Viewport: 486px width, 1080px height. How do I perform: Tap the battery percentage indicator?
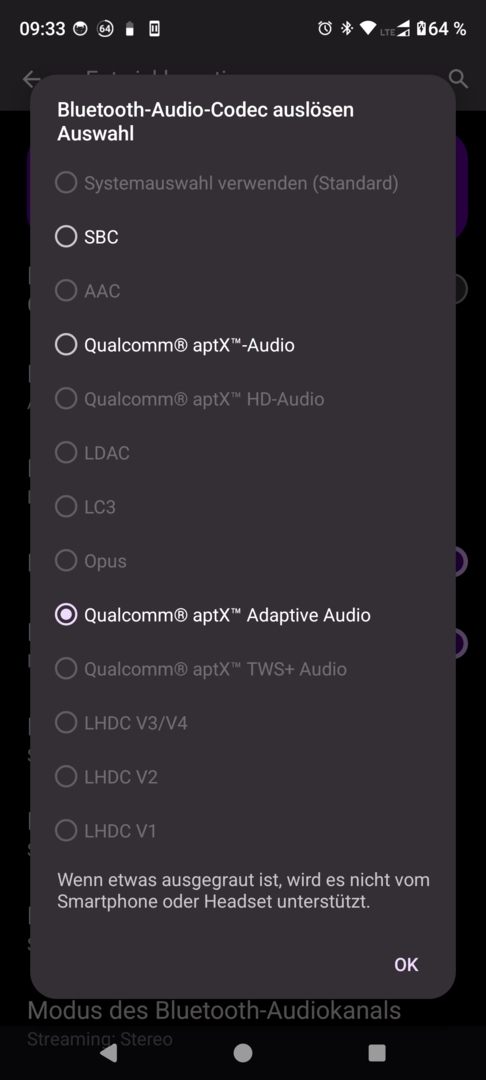tap(441, 28)
